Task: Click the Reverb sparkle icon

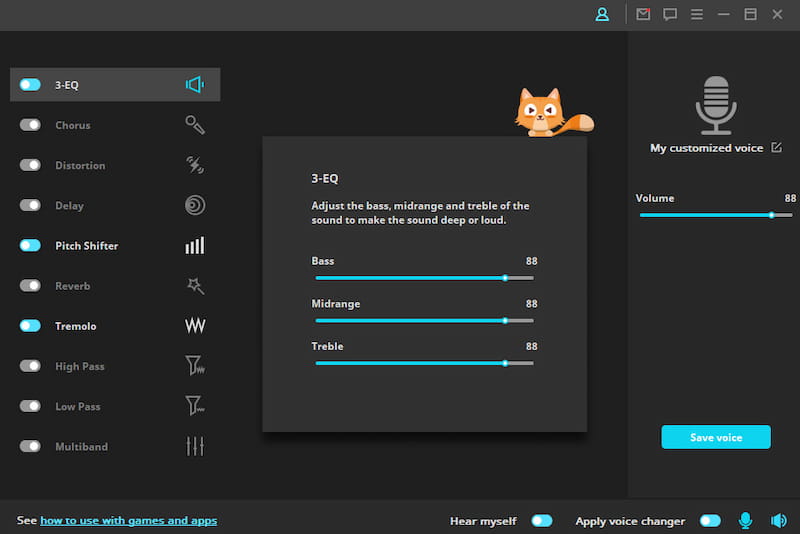Action: [195, 286]
